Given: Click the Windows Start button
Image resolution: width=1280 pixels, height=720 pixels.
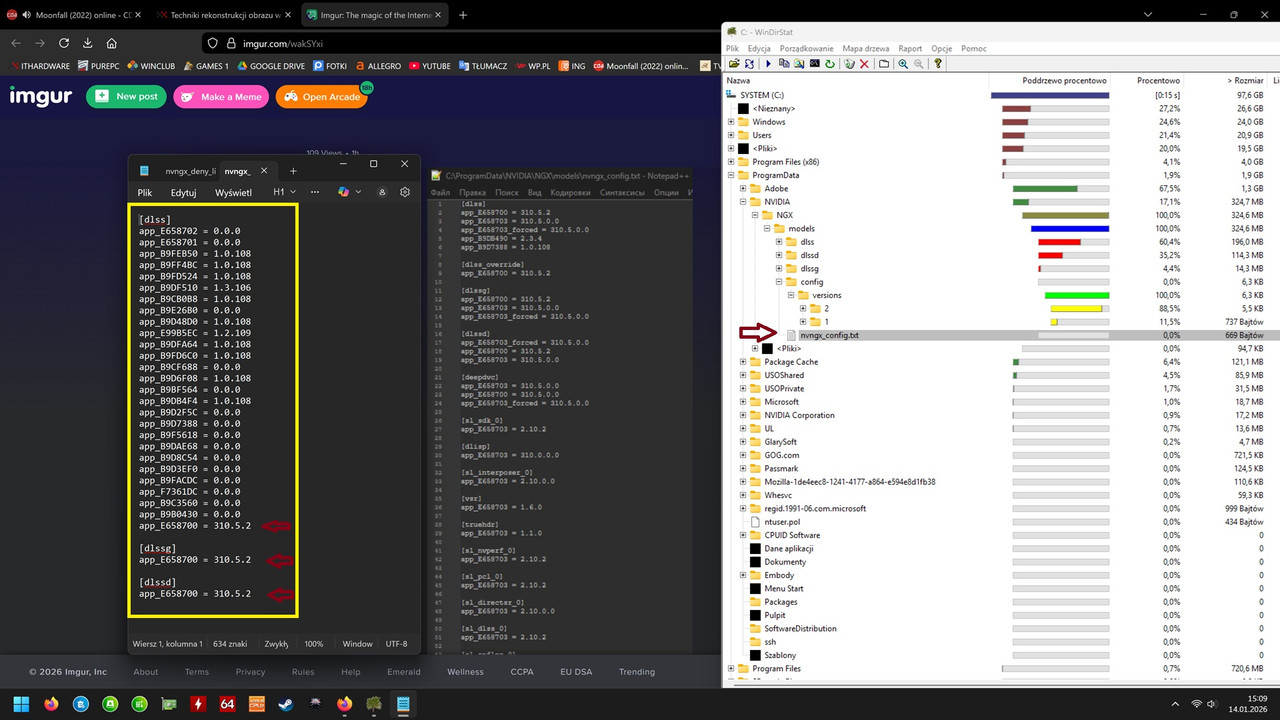Looking at the screenshot, I should 21,704.
